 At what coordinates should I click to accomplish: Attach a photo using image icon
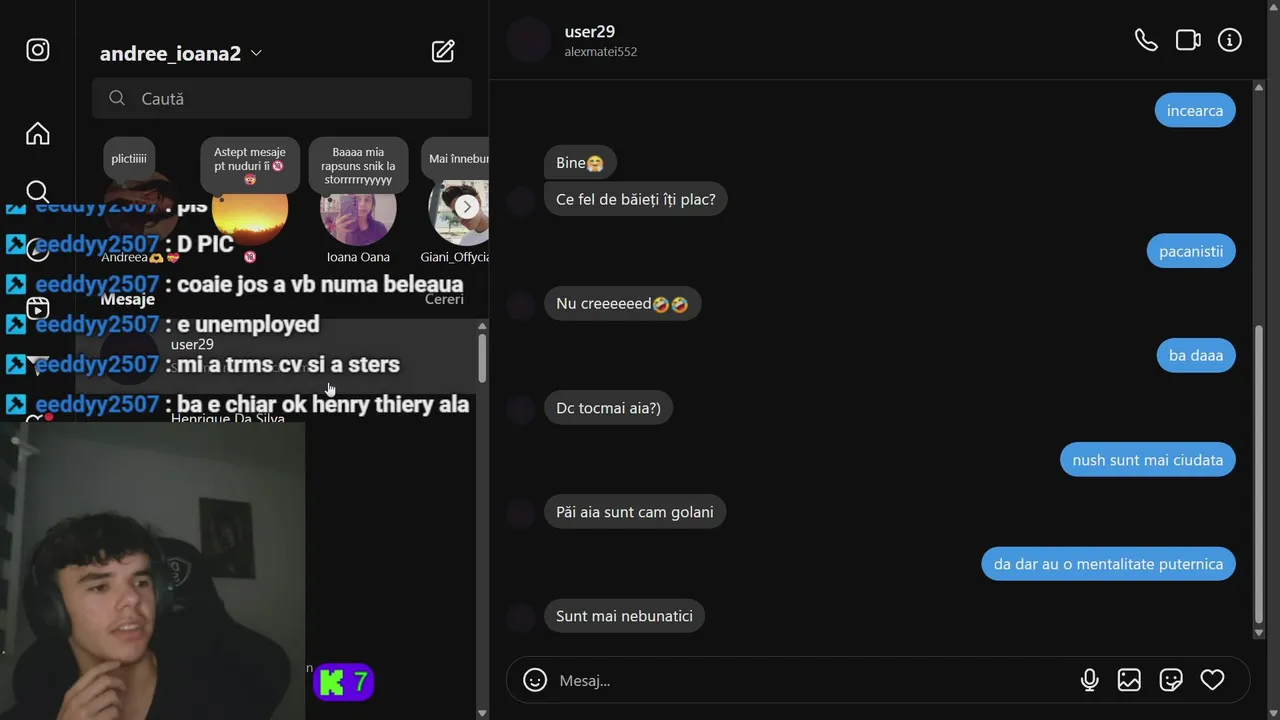point(1129,680)
